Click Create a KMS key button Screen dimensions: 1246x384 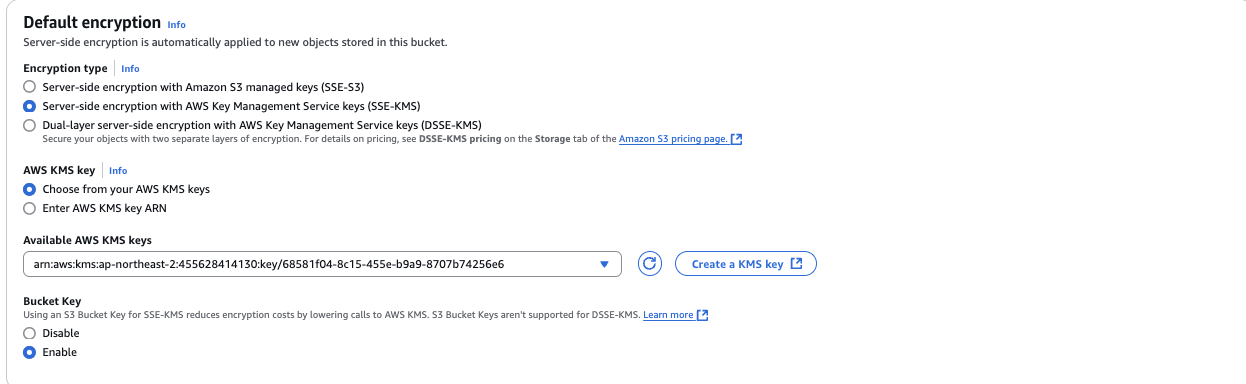point(746,264)
